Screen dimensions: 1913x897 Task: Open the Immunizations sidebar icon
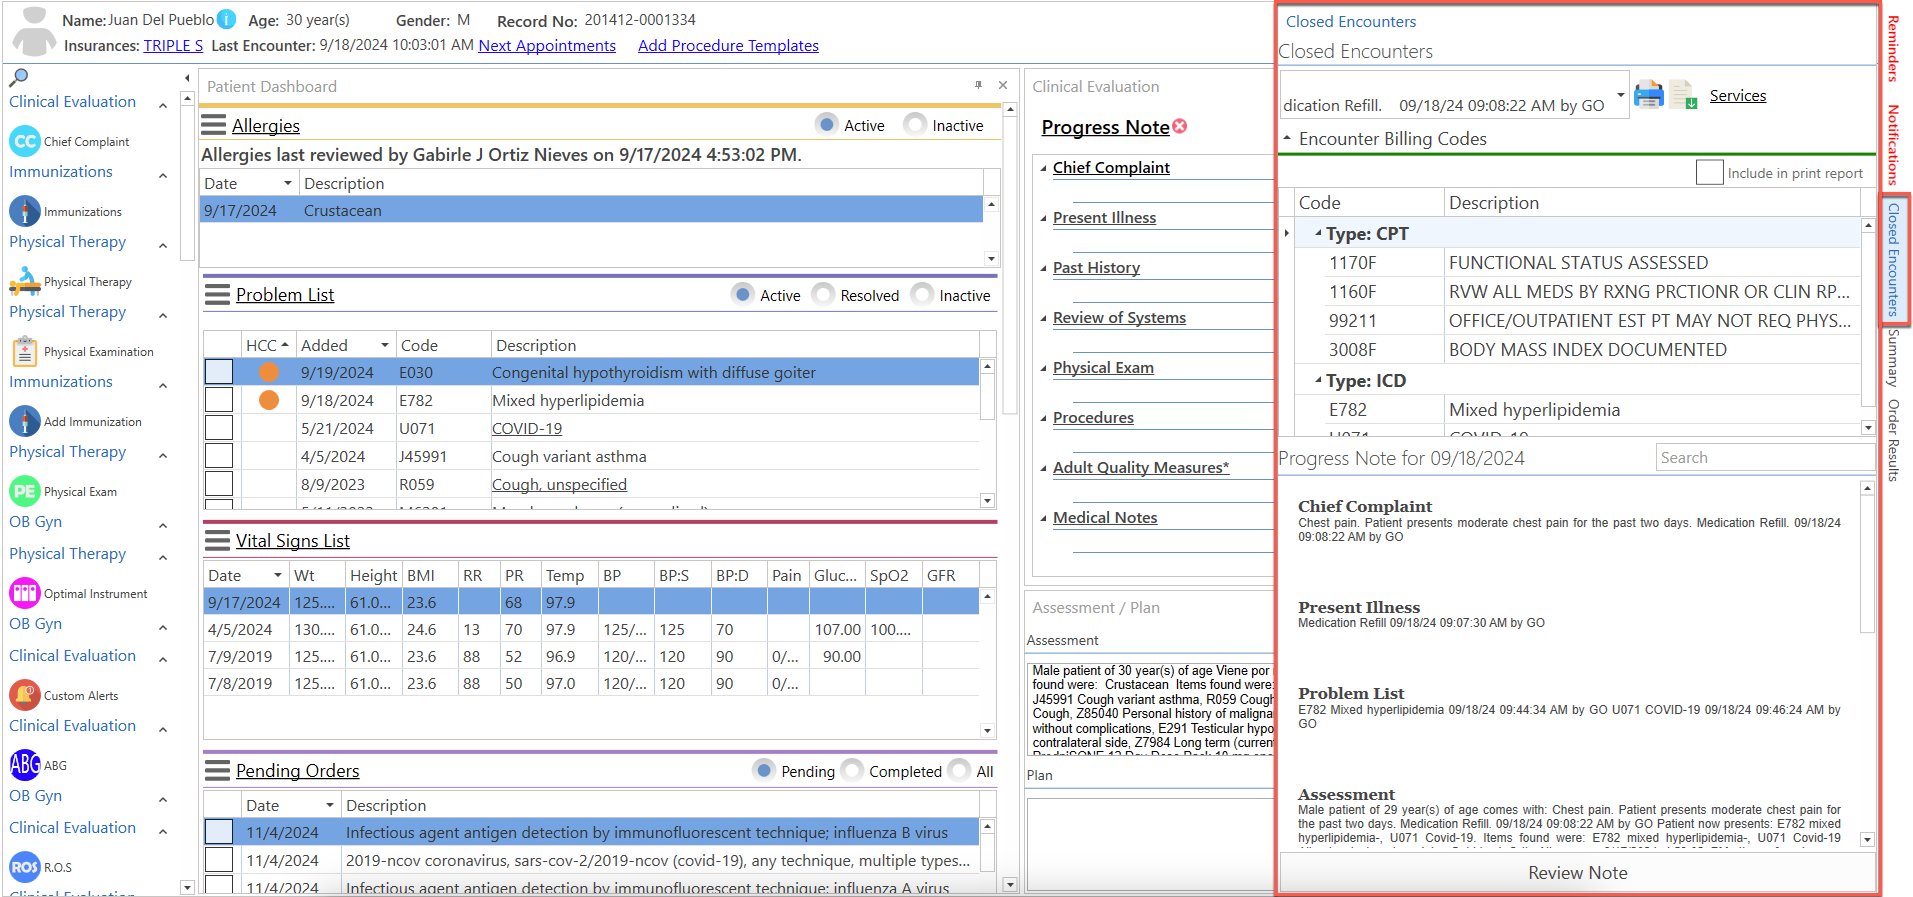[25, 211]
